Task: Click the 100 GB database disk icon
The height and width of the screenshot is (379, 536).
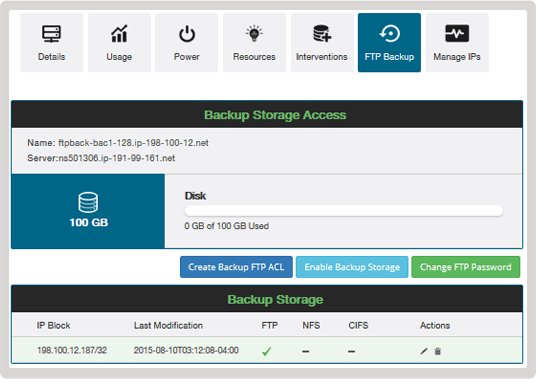Action: coord(88,202)
